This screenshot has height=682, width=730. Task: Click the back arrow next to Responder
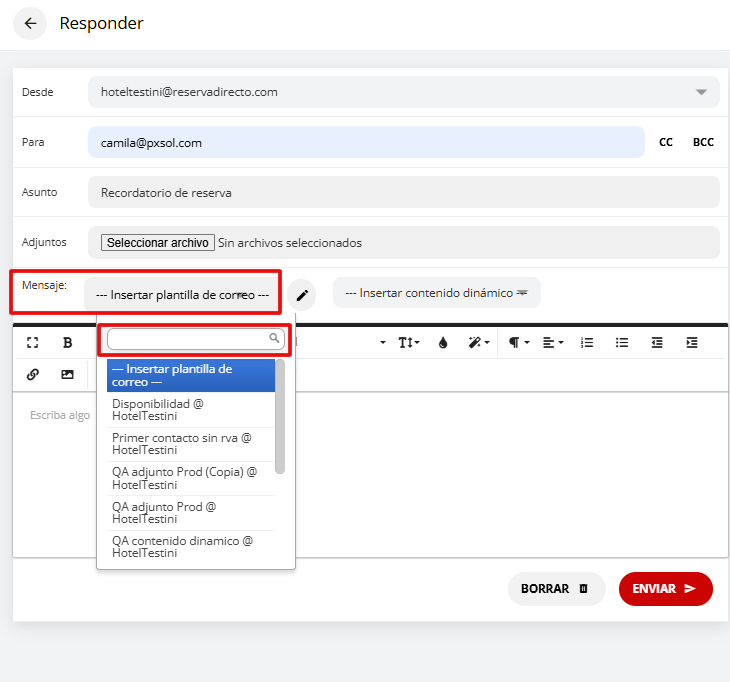30,24
